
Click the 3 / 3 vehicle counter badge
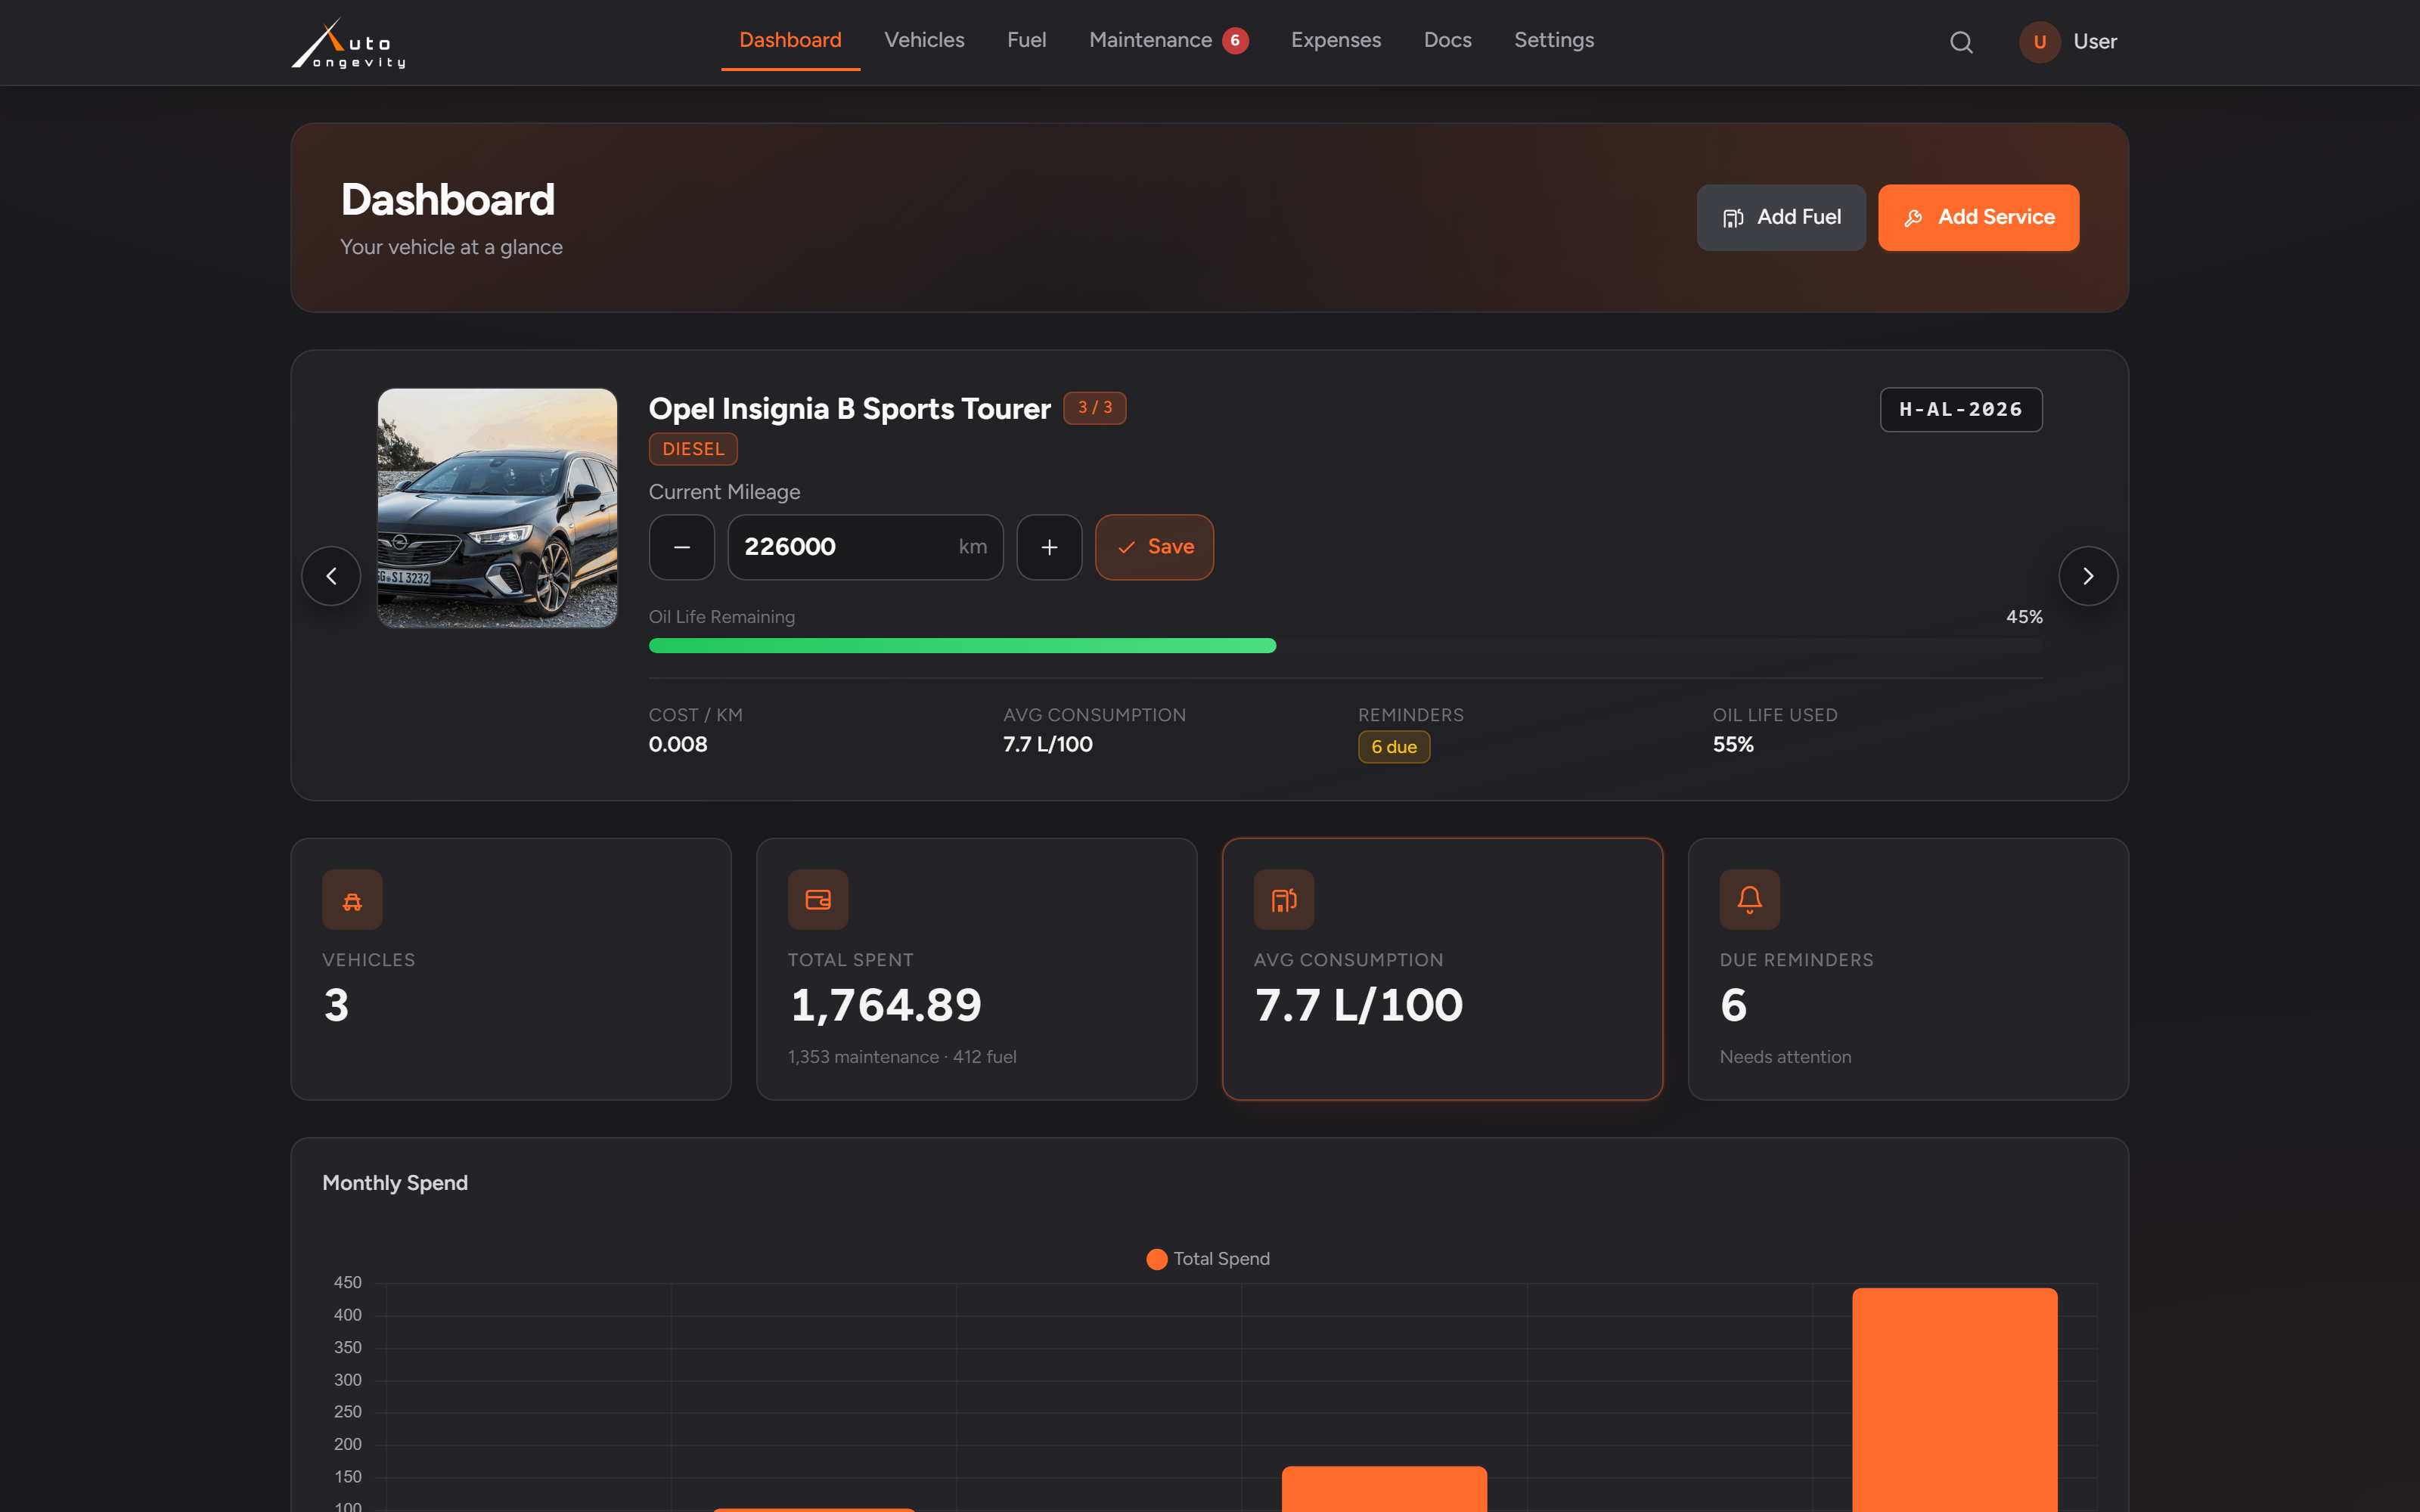click(1094, 408)
